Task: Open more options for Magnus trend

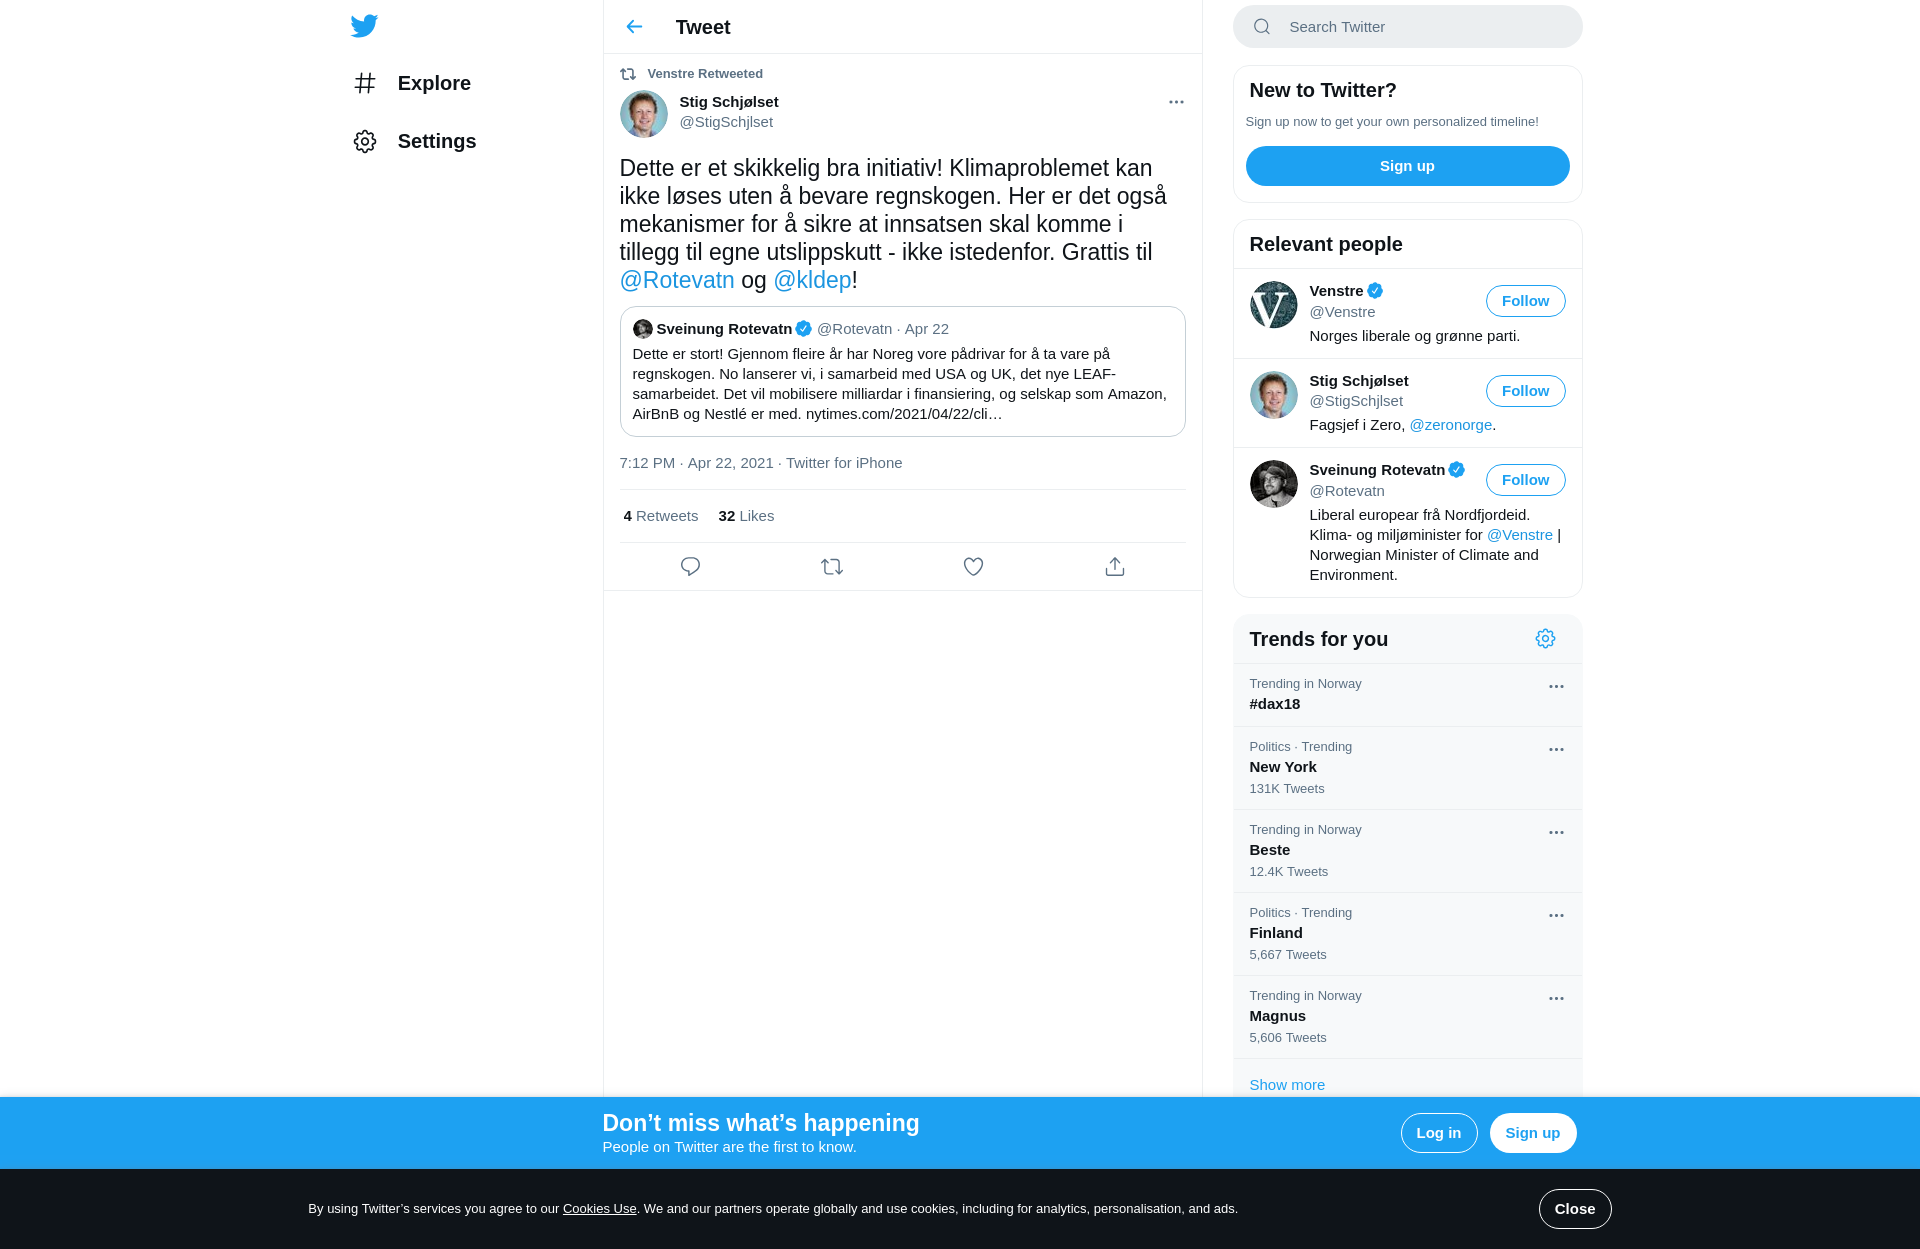Action: pyautogui.click(x=1556, y=999)
